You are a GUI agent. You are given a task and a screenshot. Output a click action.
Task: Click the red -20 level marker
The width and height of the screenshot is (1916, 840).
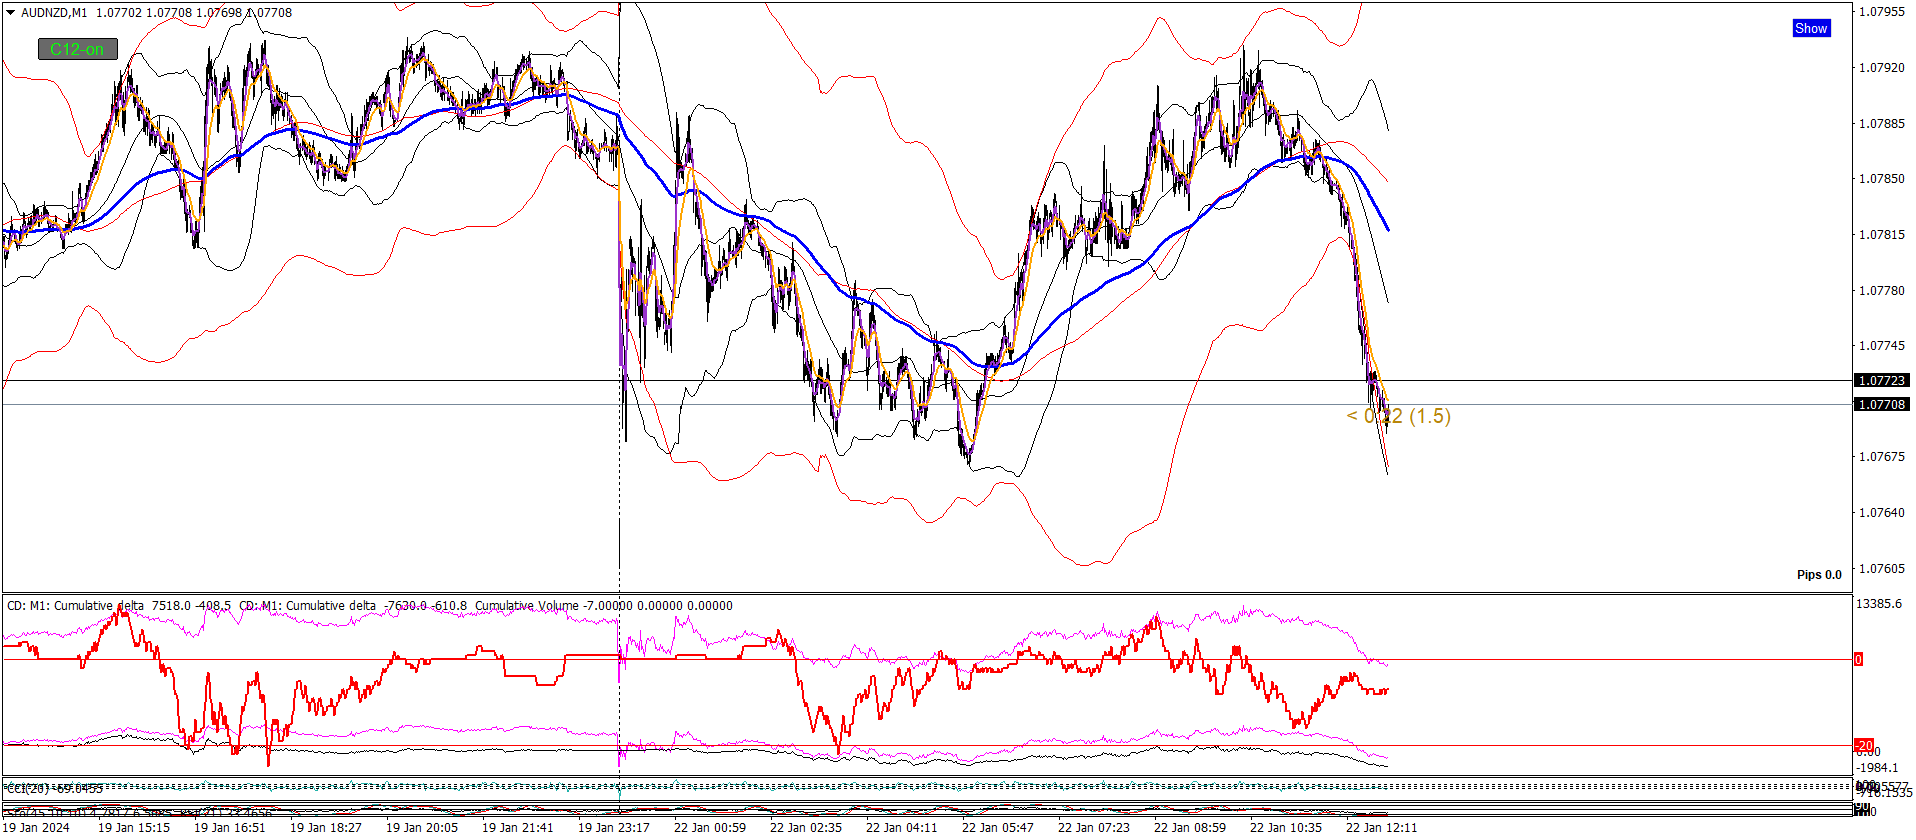(x=1864, y=746)
